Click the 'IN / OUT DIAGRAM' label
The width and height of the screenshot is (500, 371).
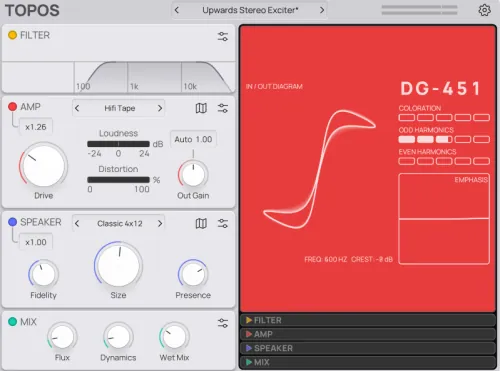pyautogui.click(x=274, y=86)
